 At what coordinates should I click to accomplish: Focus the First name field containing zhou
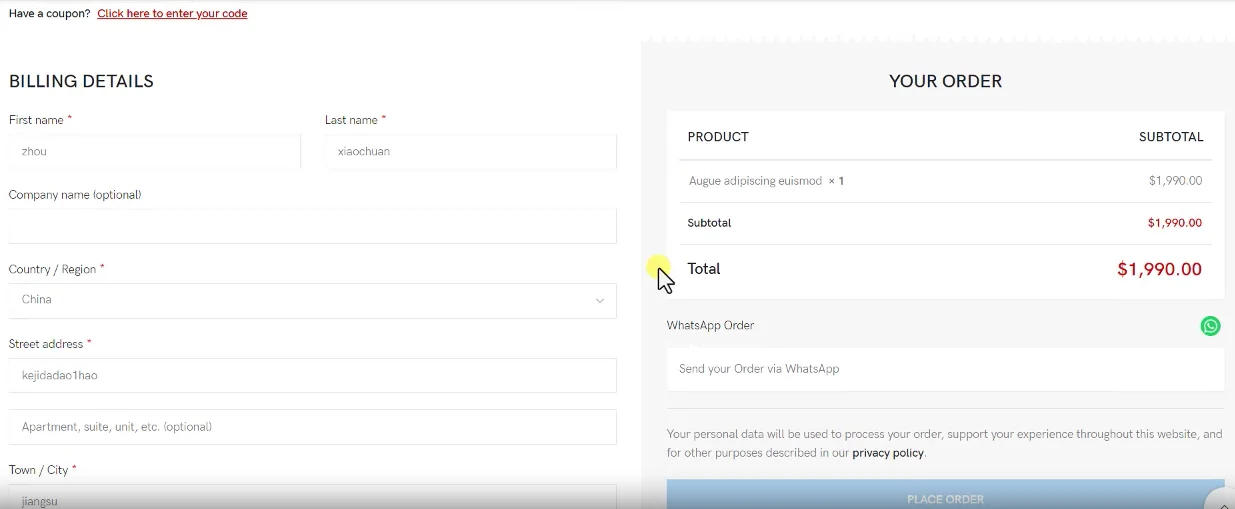[x=154, y=152]
